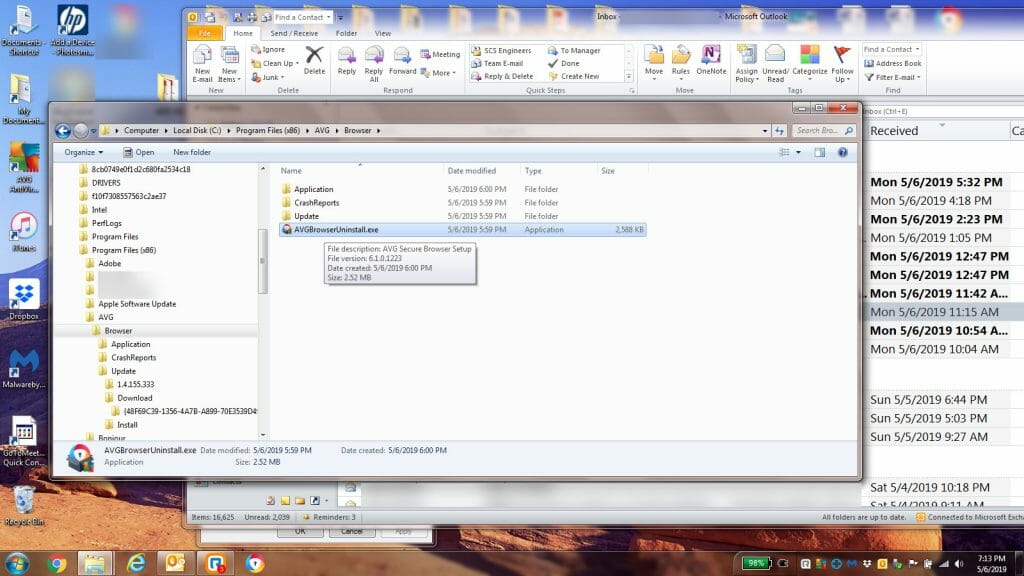
Task: Select the Categorize icon on the ribbon
Action: pyautogui.click(x=809, y=53)
